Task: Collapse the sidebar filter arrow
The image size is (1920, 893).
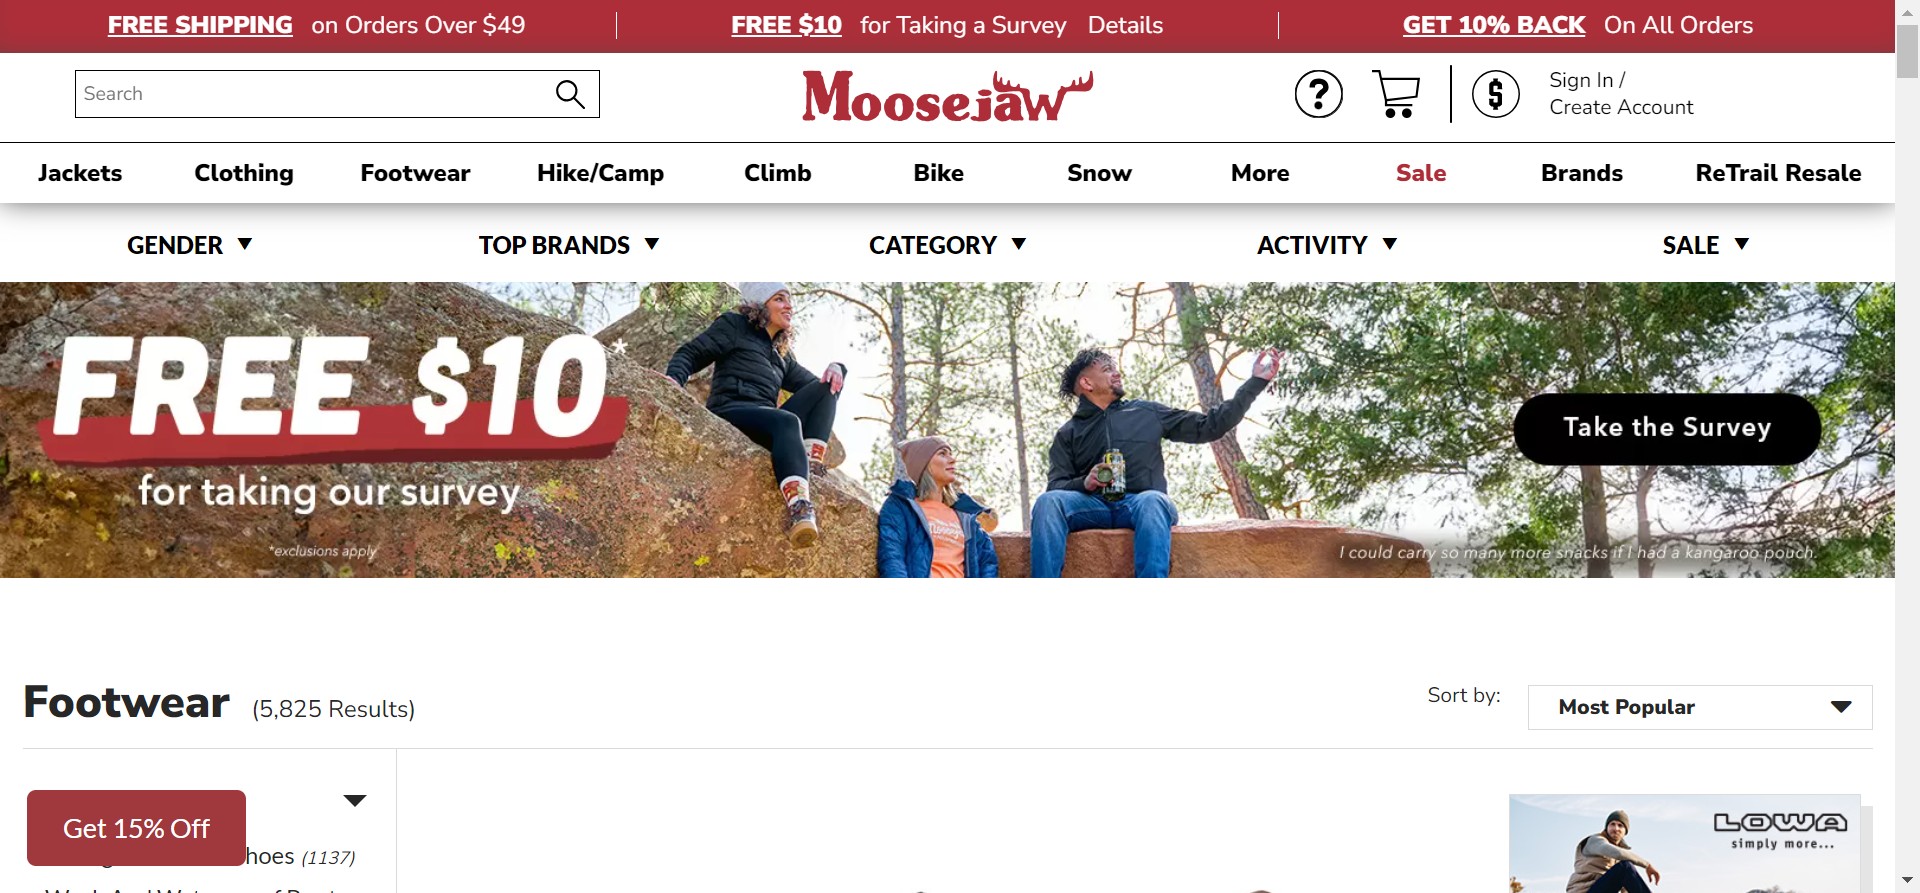Action: [355, 800]
